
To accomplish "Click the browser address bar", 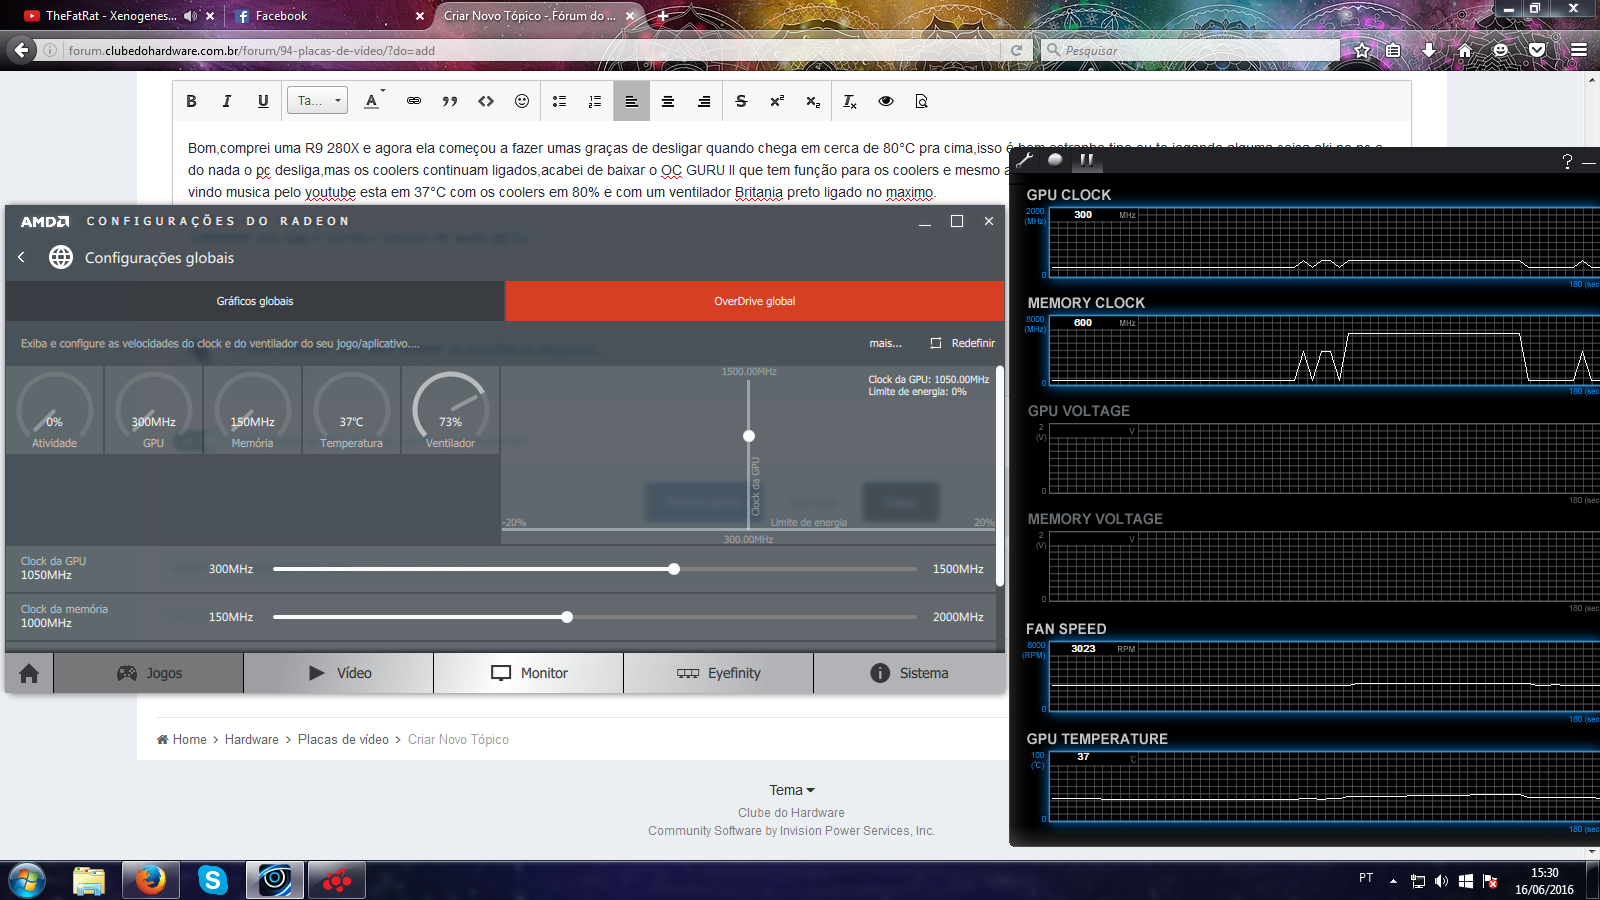I will click(530, 50).
